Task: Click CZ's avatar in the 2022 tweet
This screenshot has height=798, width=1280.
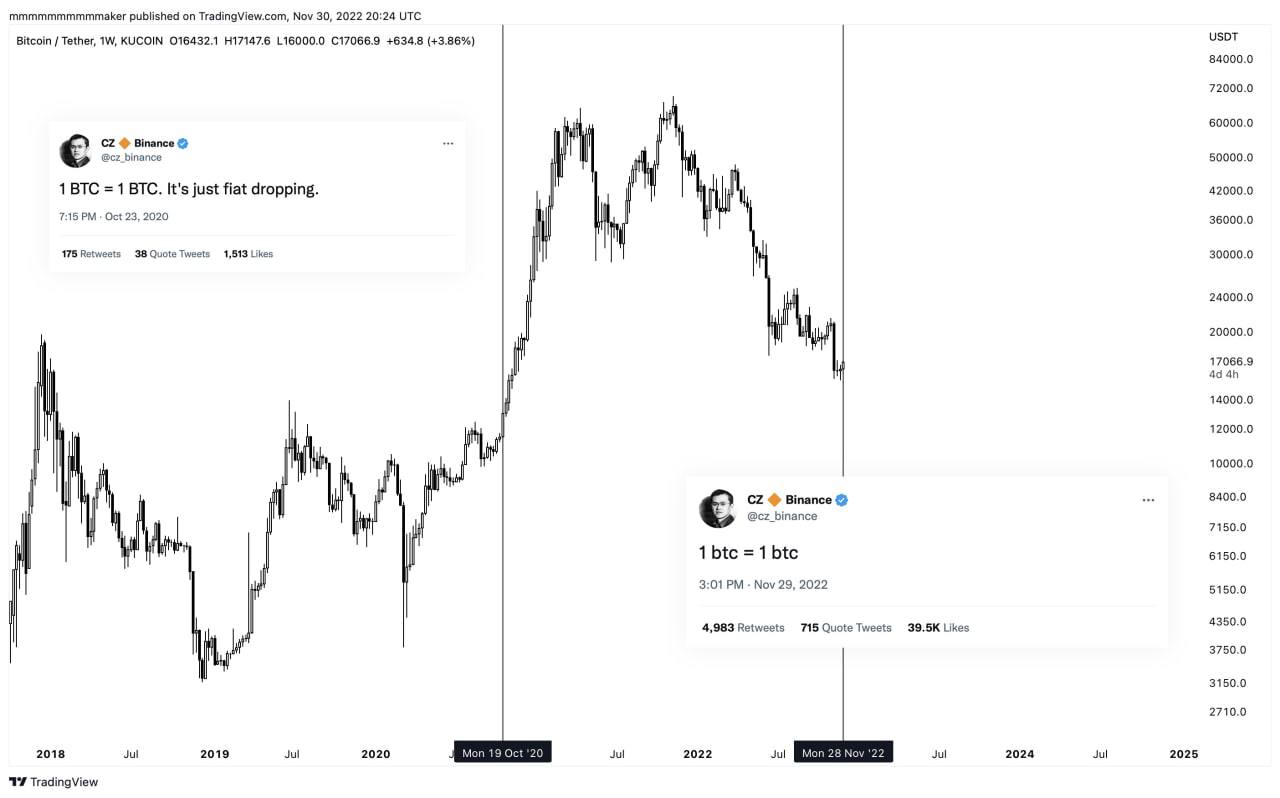Action: (718, 508)
